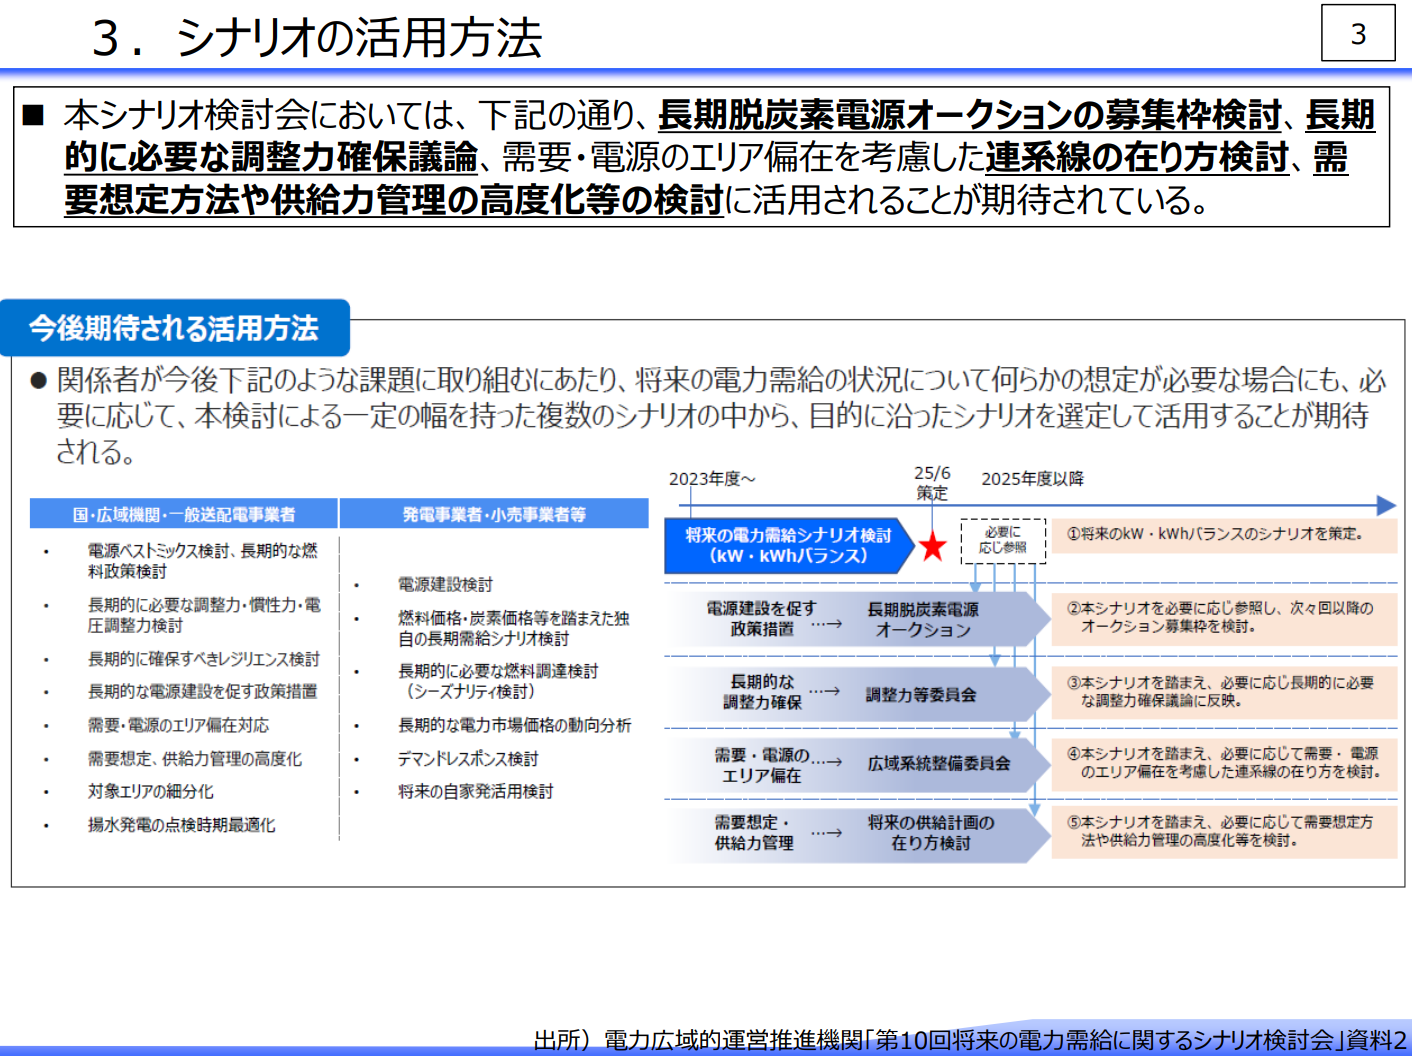
Task: Select the bullet 対象エリアの細分化
Action: point(151,791)
